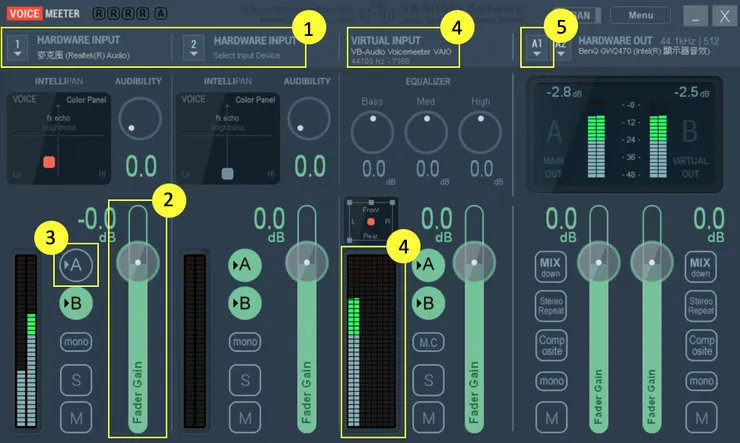740x443 pixels.
Task: Minimize the Voicemeeter window
Action: click(695, 16)
